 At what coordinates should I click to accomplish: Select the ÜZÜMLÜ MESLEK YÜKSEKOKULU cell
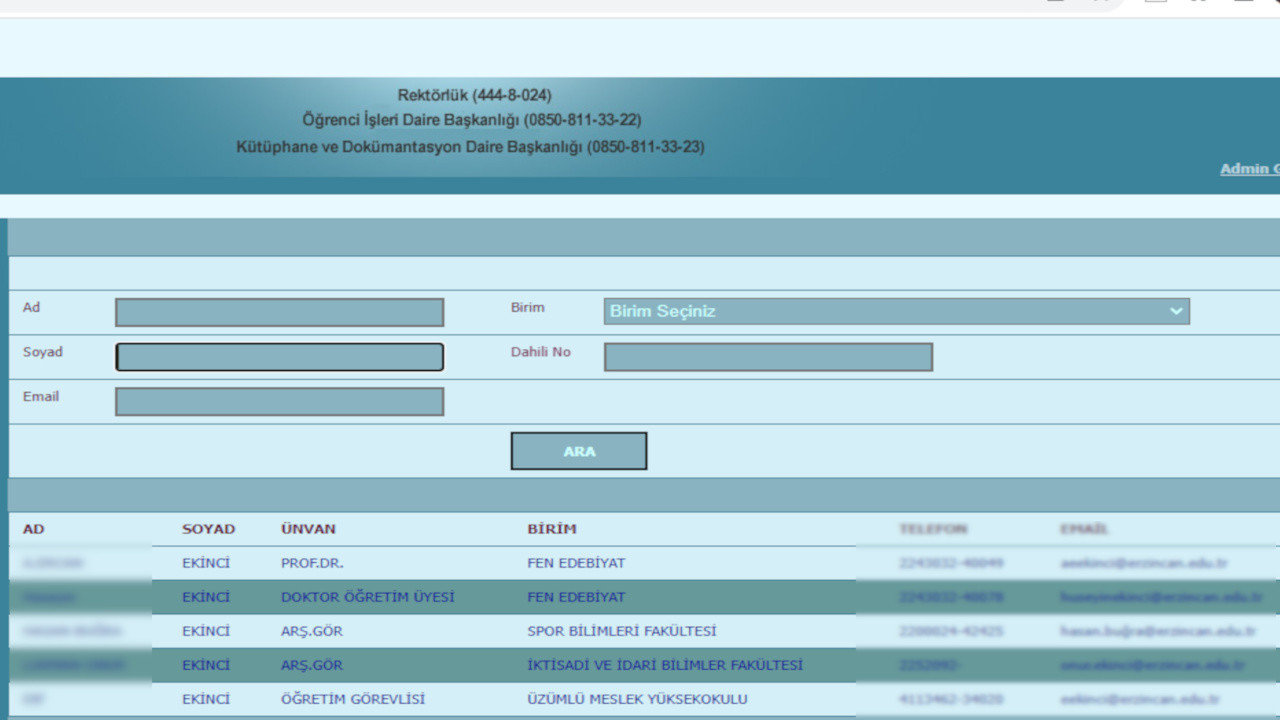(x=637, y=699)
